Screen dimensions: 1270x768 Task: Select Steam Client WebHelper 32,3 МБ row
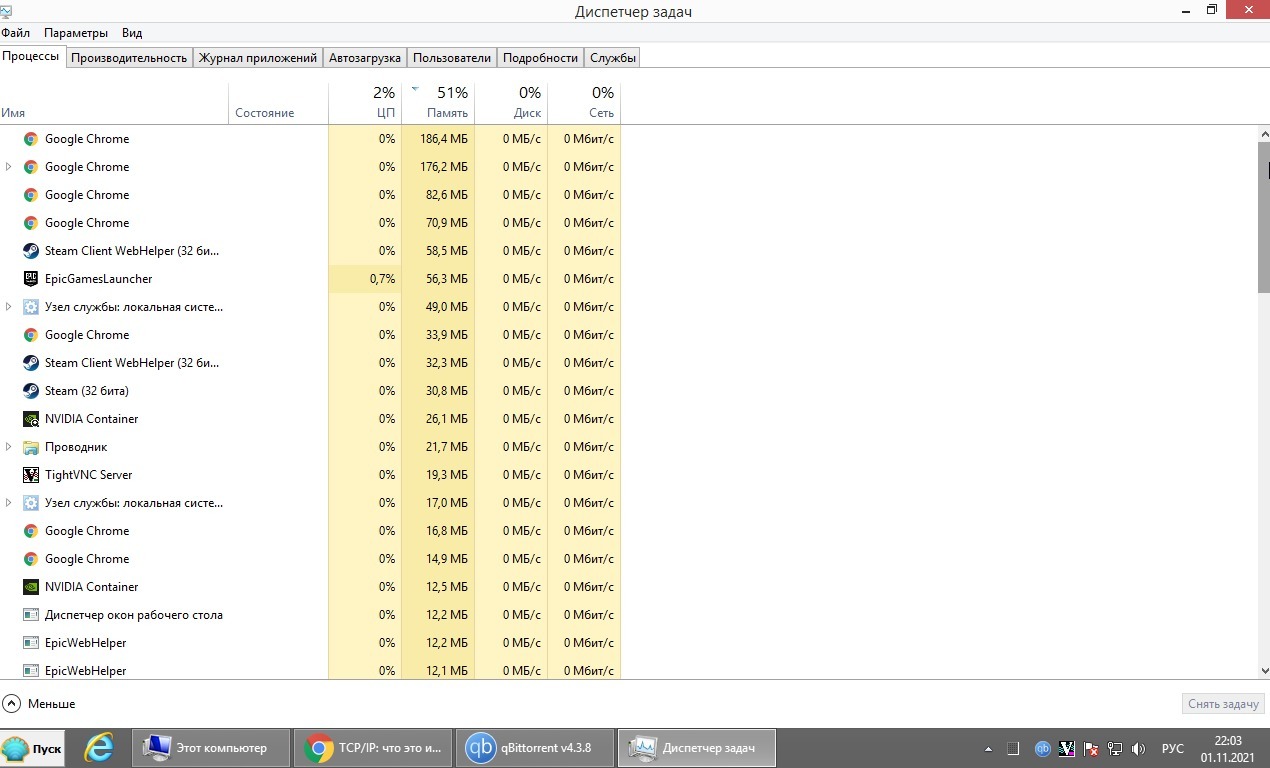[310, 363]
